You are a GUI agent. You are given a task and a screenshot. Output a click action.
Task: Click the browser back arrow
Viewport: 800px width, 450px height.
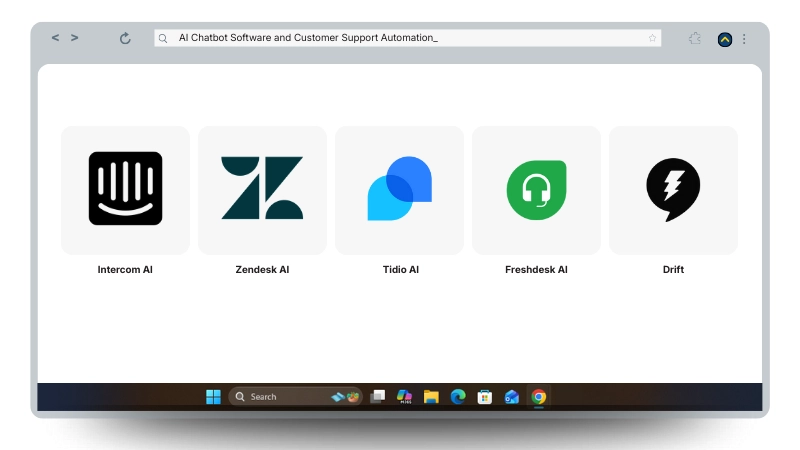coord(55,38)
